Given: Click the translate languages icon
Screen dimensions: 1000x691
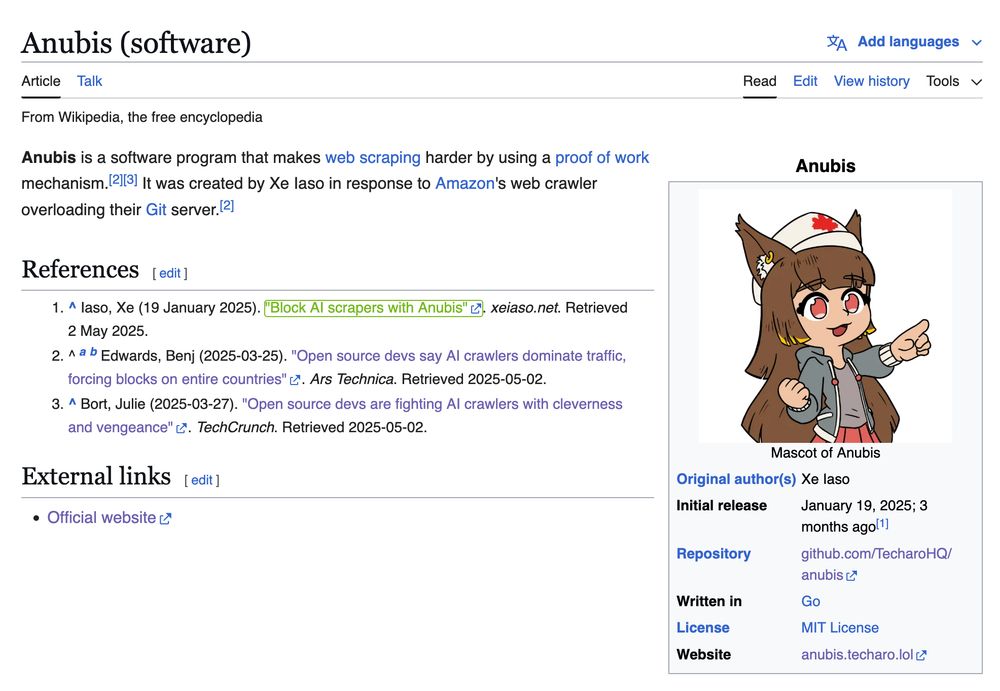Looking at the screenshot, I should pyautogui.click(x=836, y=43).
